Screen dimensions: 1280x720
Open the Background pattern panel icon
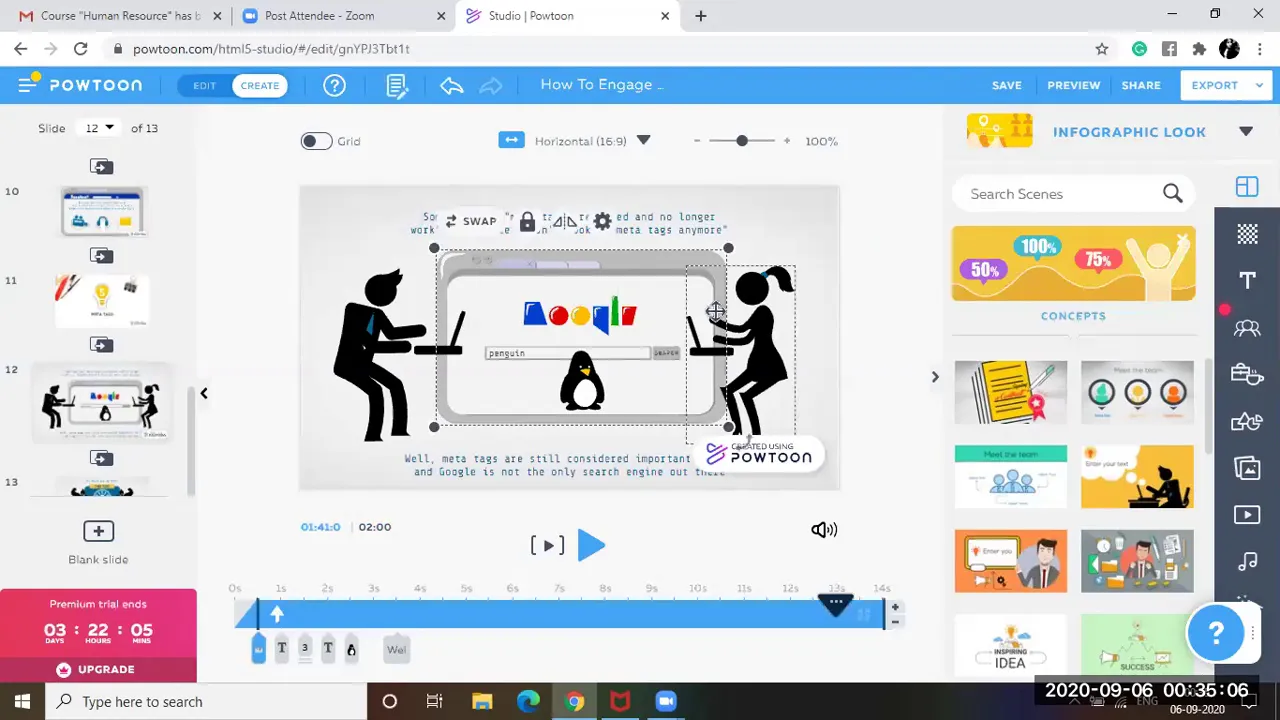click(1247, 234)
